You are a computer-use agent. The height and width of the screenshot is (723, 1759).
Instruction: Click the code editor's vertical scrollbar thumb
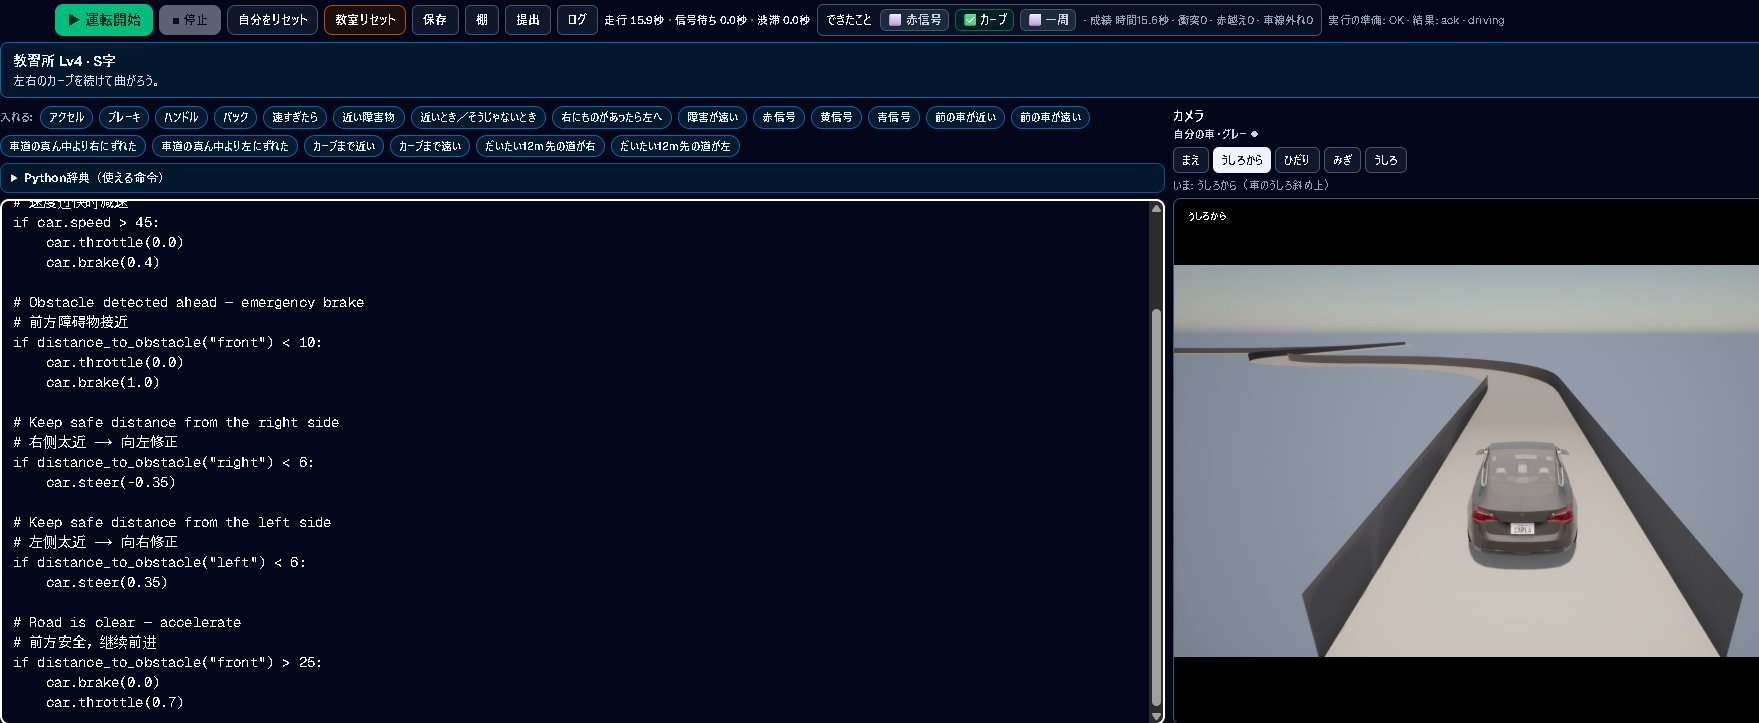pos(1157,506)
